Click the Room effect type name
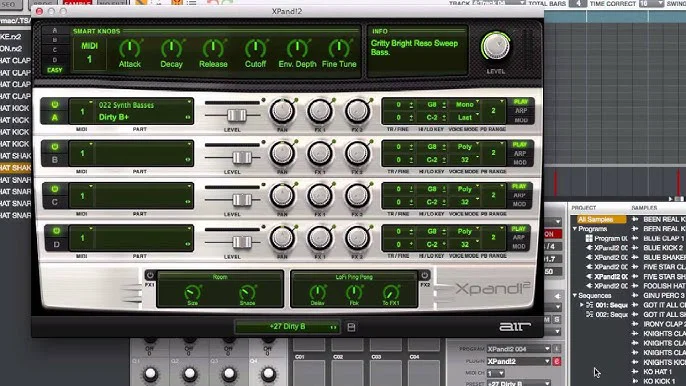This screenshot has height=386, width=686. point(220,277)
